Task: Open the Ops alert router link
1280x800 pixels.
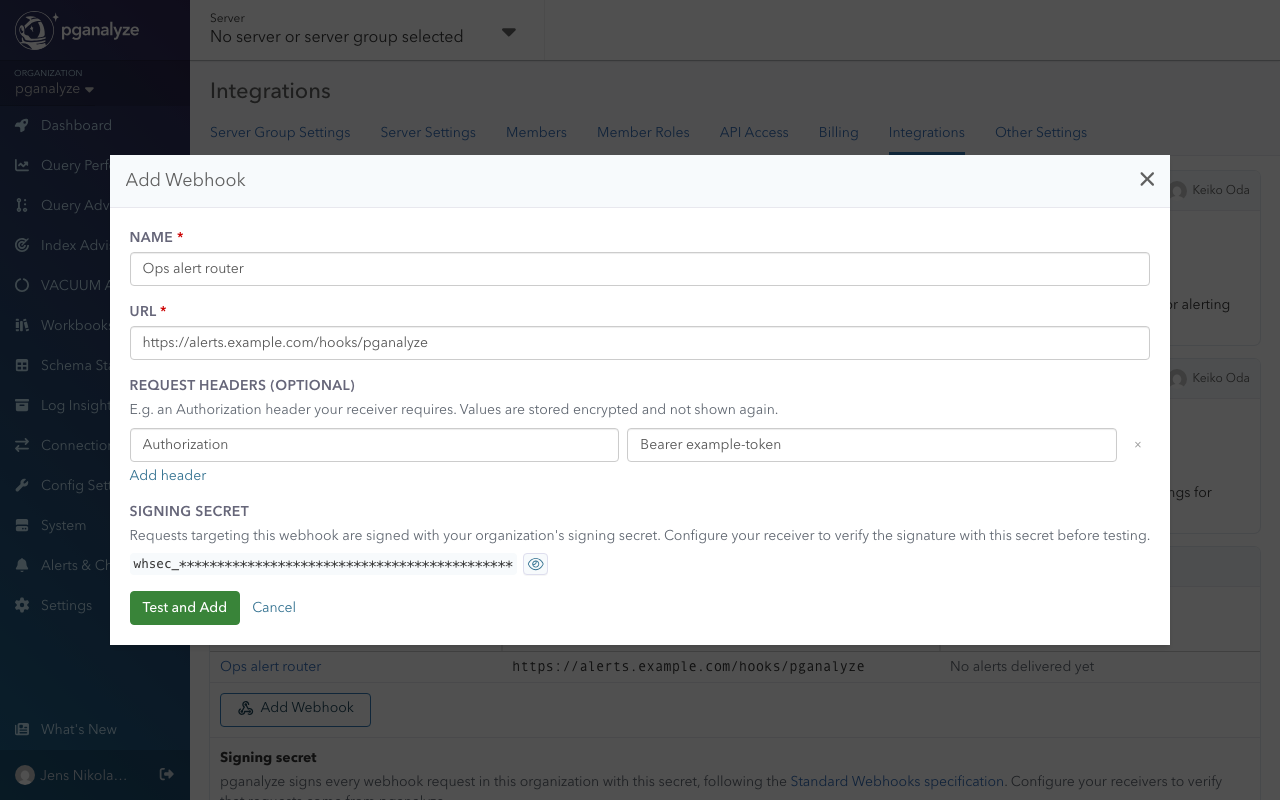Action: pos(271,666)
